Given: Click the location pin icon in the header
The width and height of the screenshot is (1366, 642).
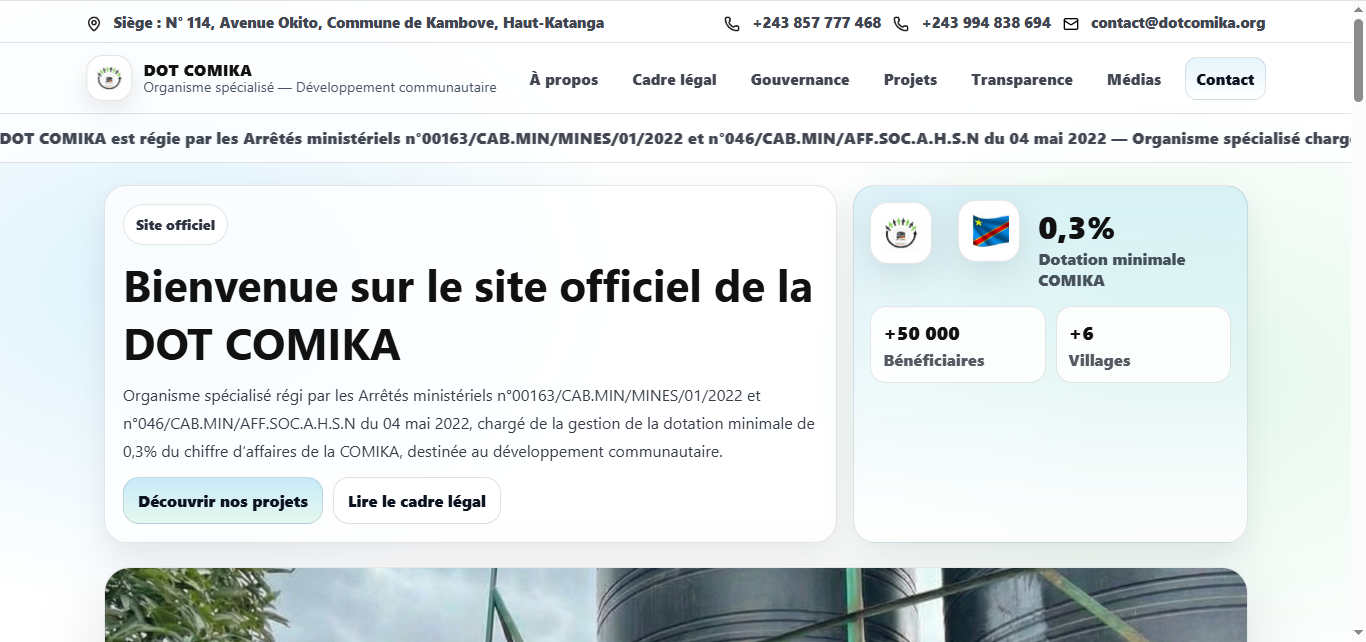Looking at the screenshot, I should coord(95,22).
